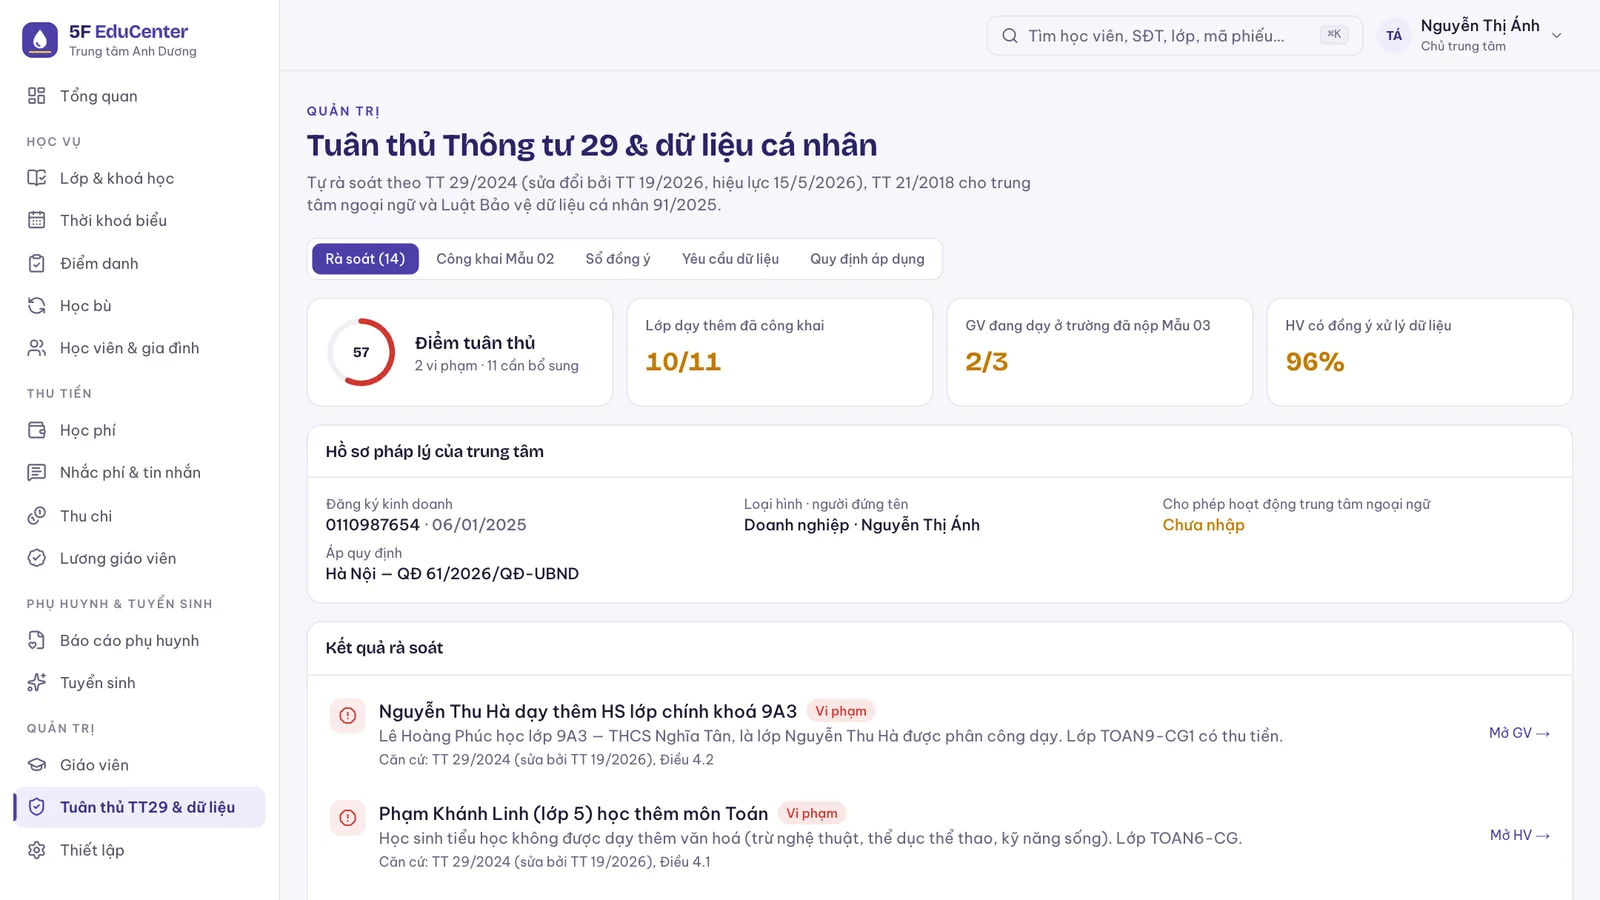Click the Lớp dạy thêm đã công khai card
The height and width of the screenshot is (900, 1600).
(780, 352)
